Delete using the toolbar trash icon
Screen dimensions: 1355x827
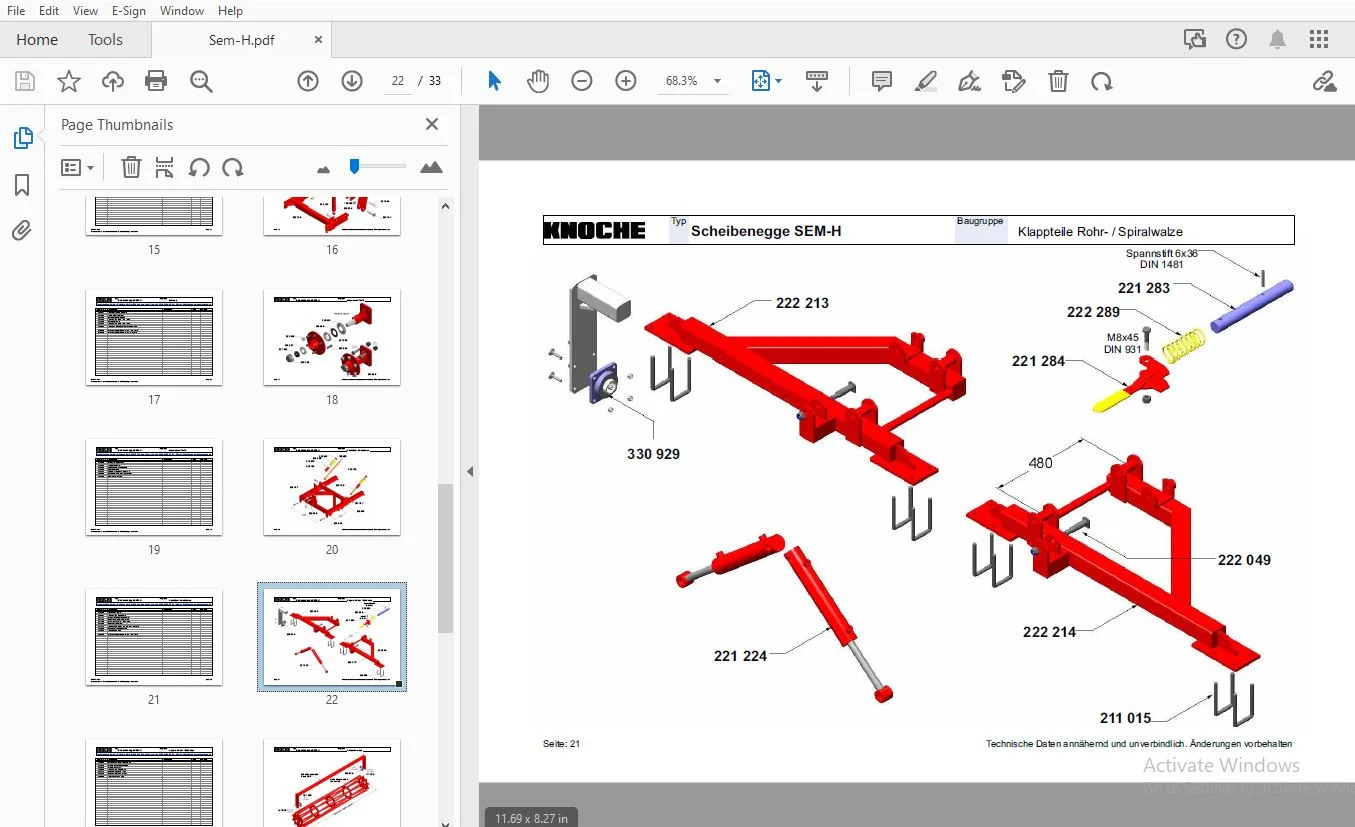point(1058,81)
